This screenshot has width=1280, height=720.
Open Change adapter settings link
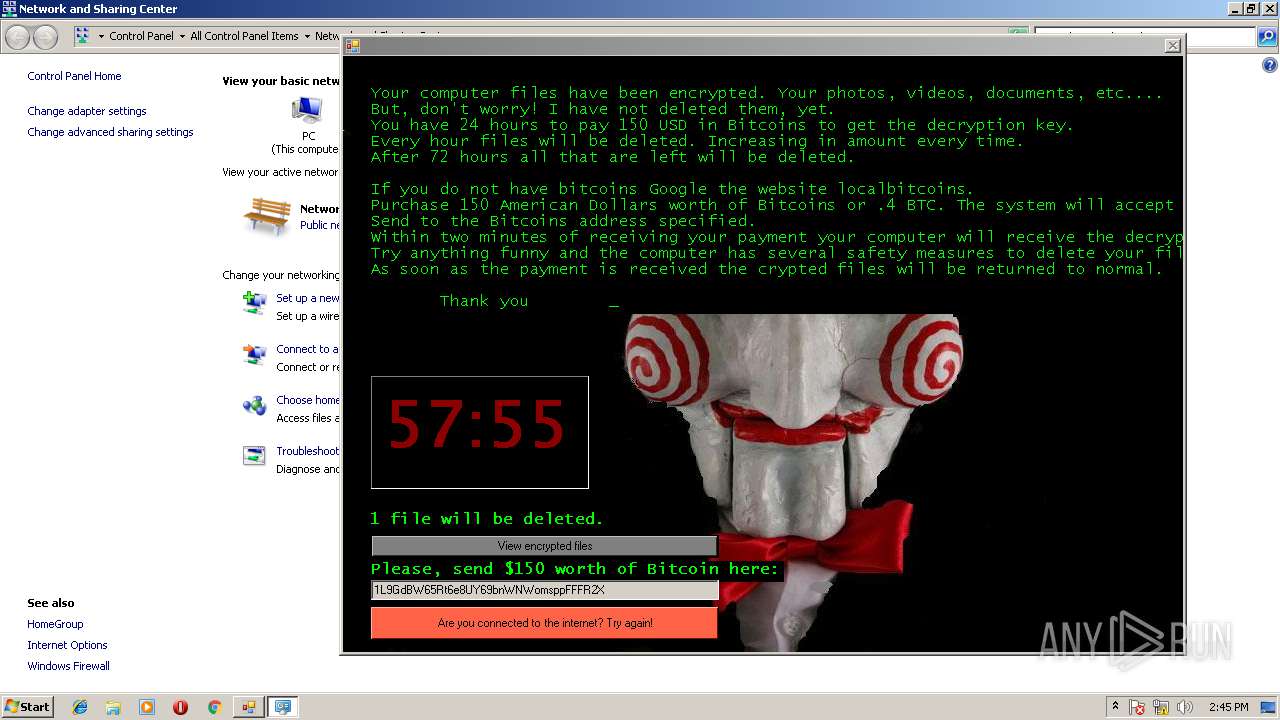(x=87, y=111)
